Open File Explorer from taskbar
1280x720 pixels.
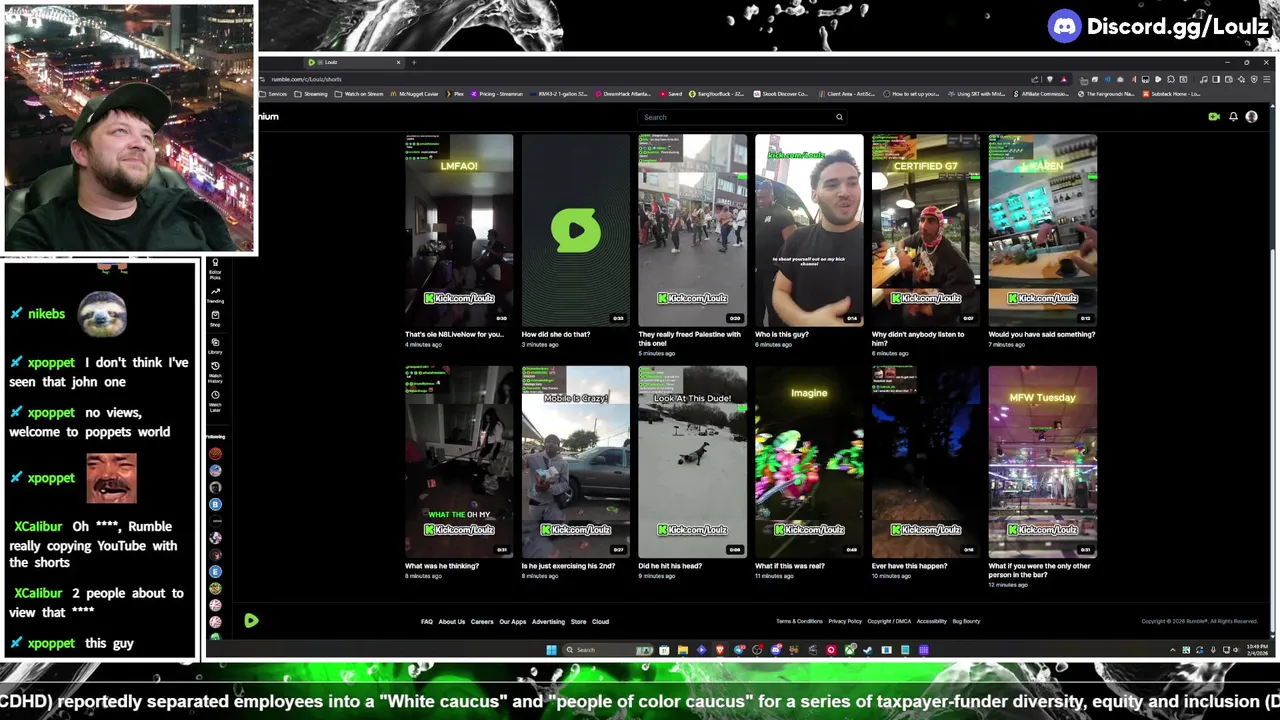click(682, 650)
